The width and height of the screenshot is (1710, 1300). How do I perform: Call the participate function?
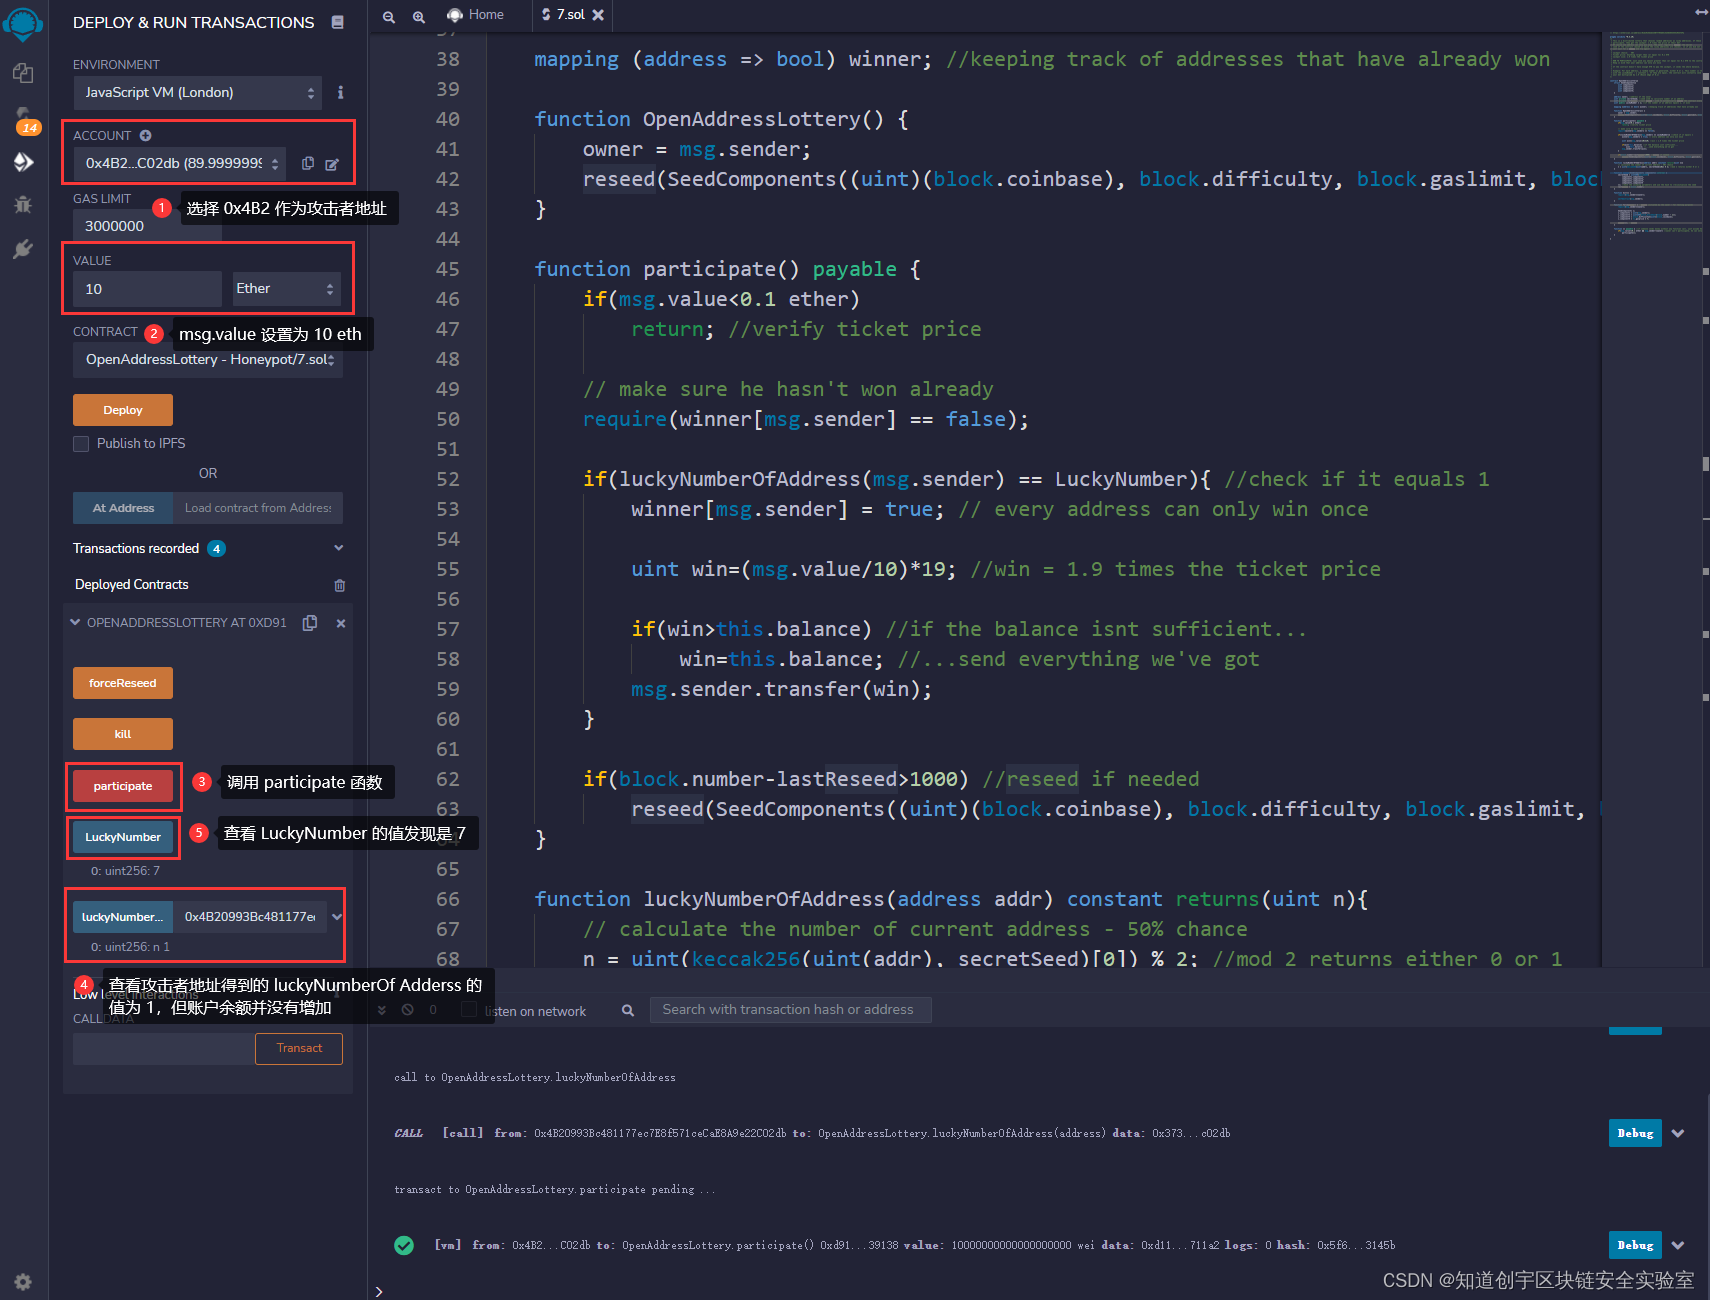123,786
